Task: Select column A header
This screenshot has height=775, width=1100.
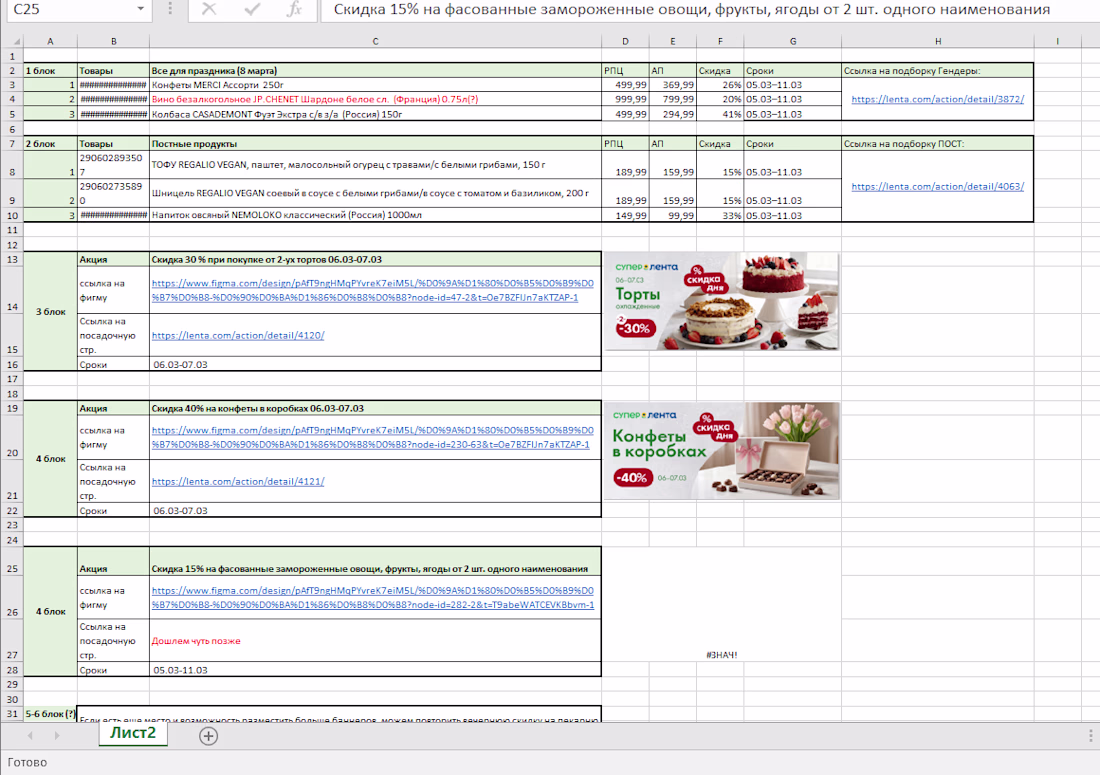Action: point(51,41)
